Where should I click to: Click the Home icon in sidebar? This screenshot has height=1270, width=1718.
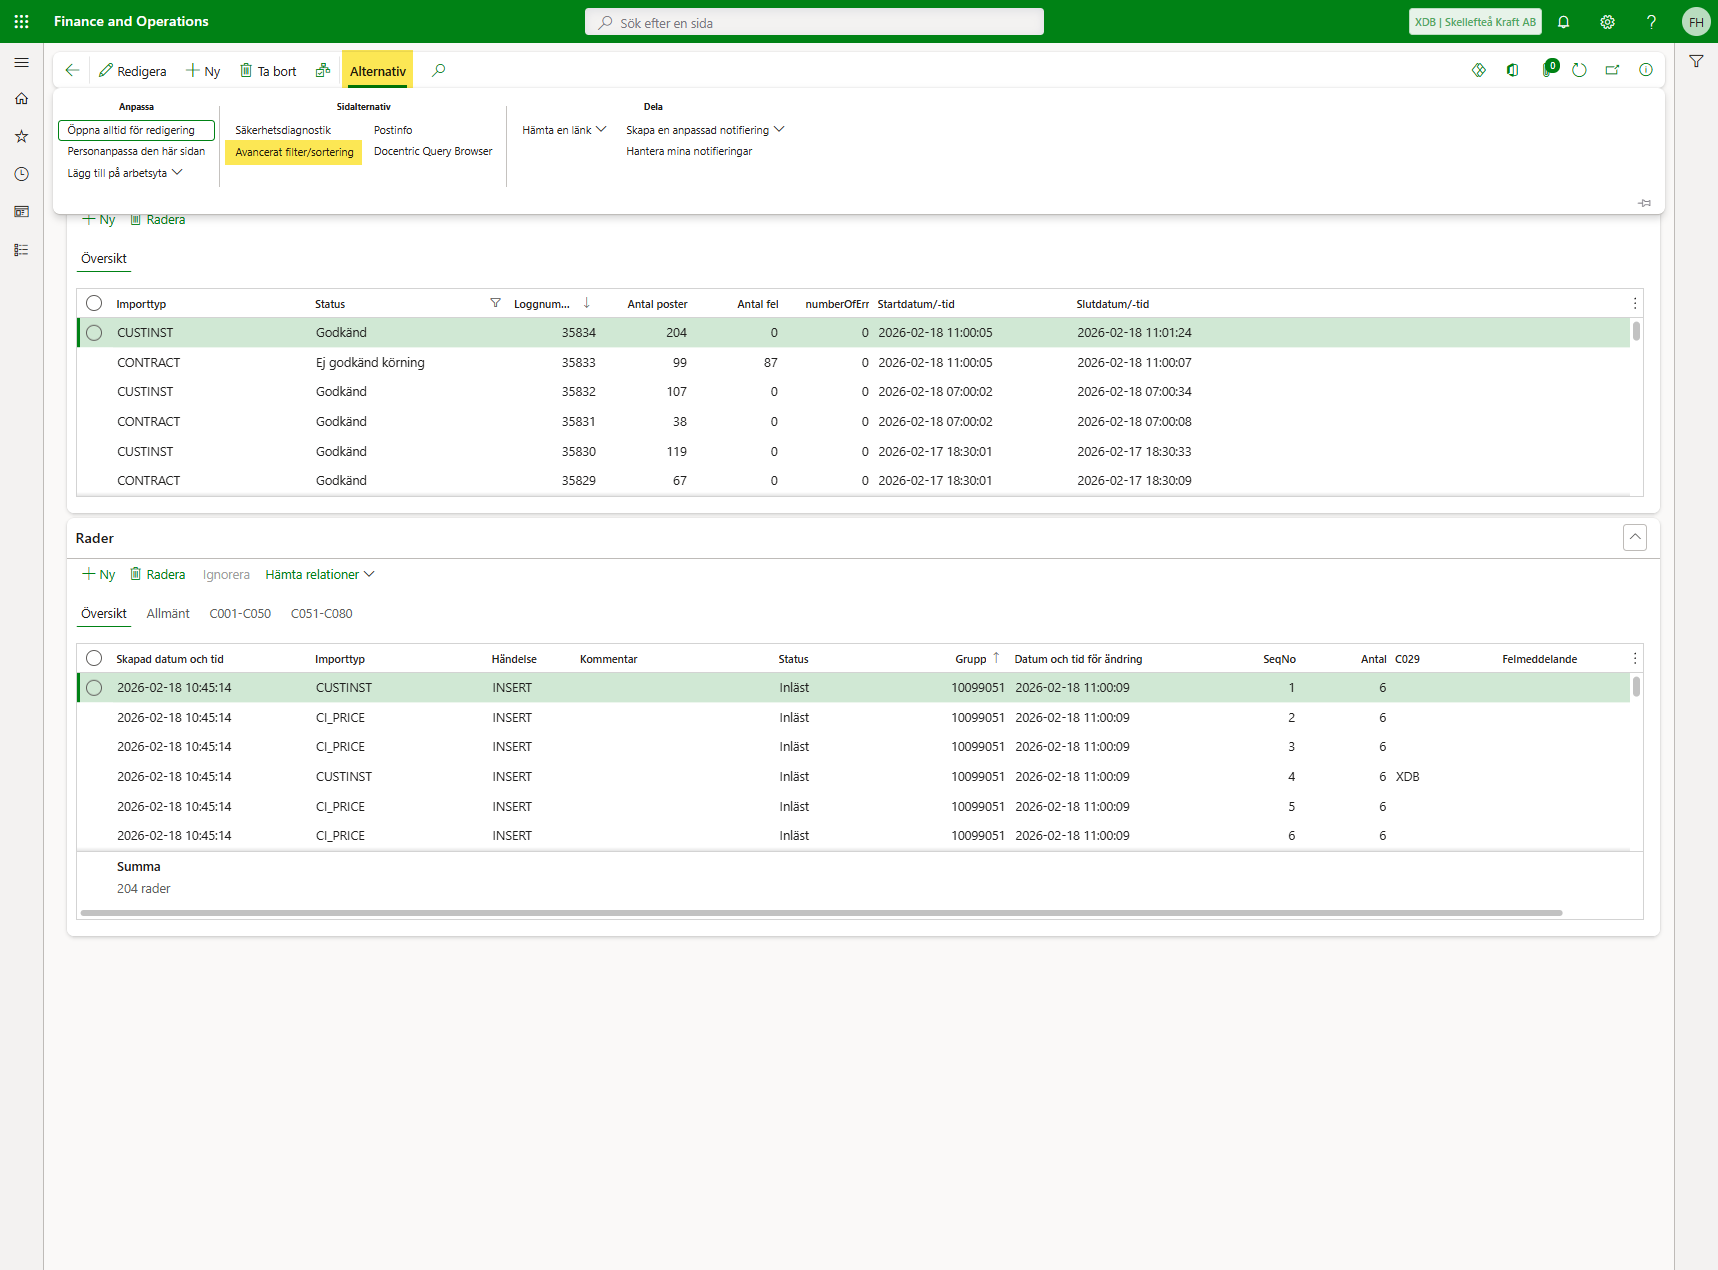(21, 99)
